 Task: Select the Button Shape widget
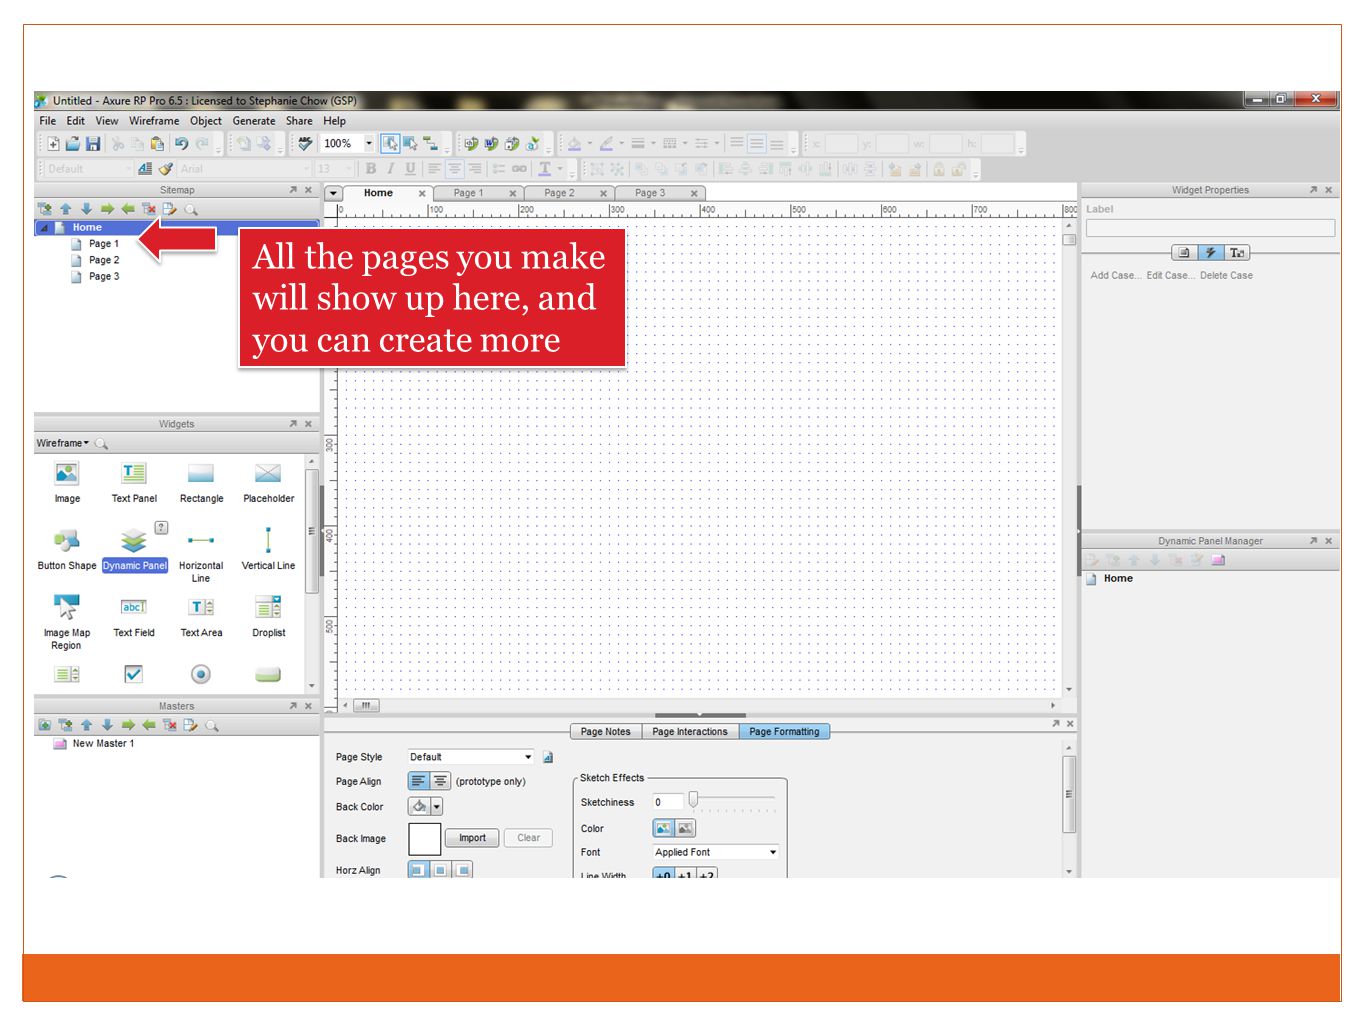(67, 550)
